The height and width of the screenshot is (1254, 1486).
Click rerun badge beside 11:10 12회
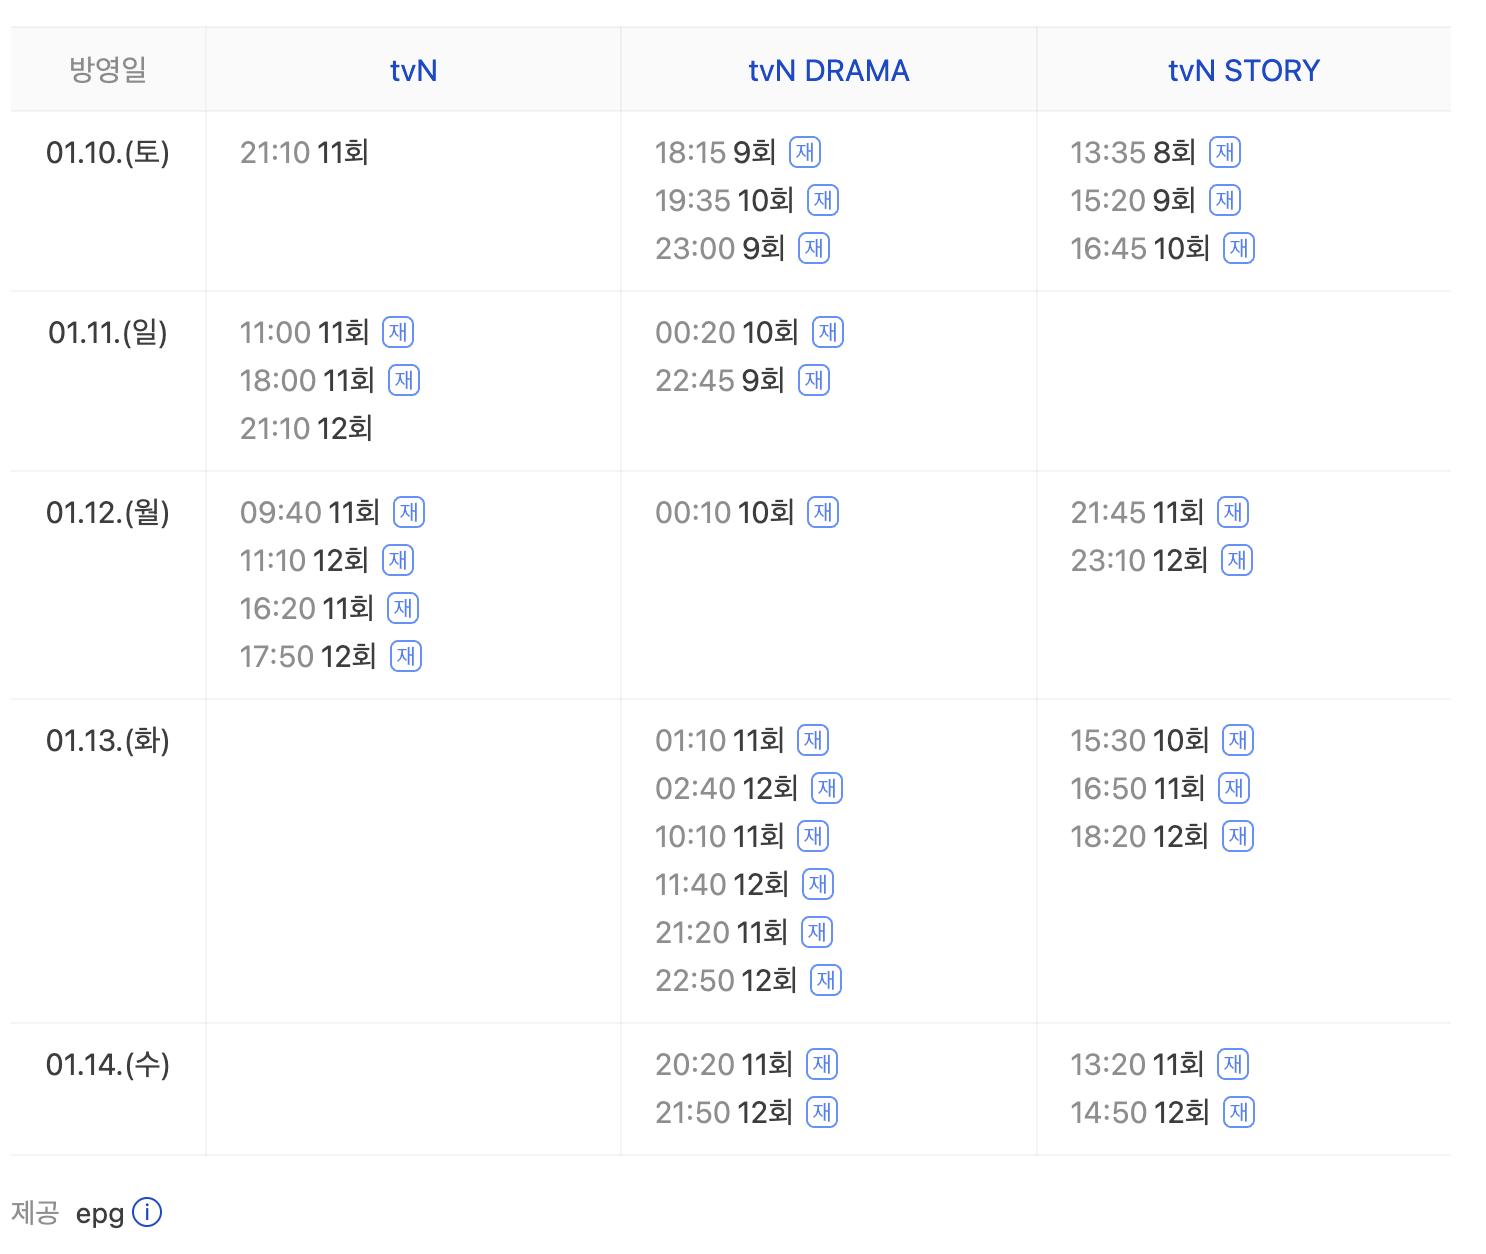398,560
